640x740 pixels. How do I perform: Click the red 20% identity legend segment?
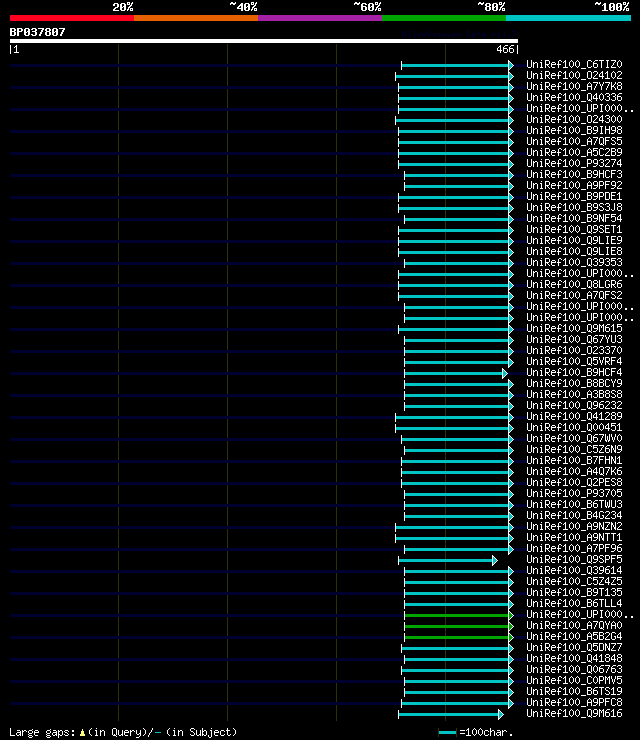click(x=72, y=18)
